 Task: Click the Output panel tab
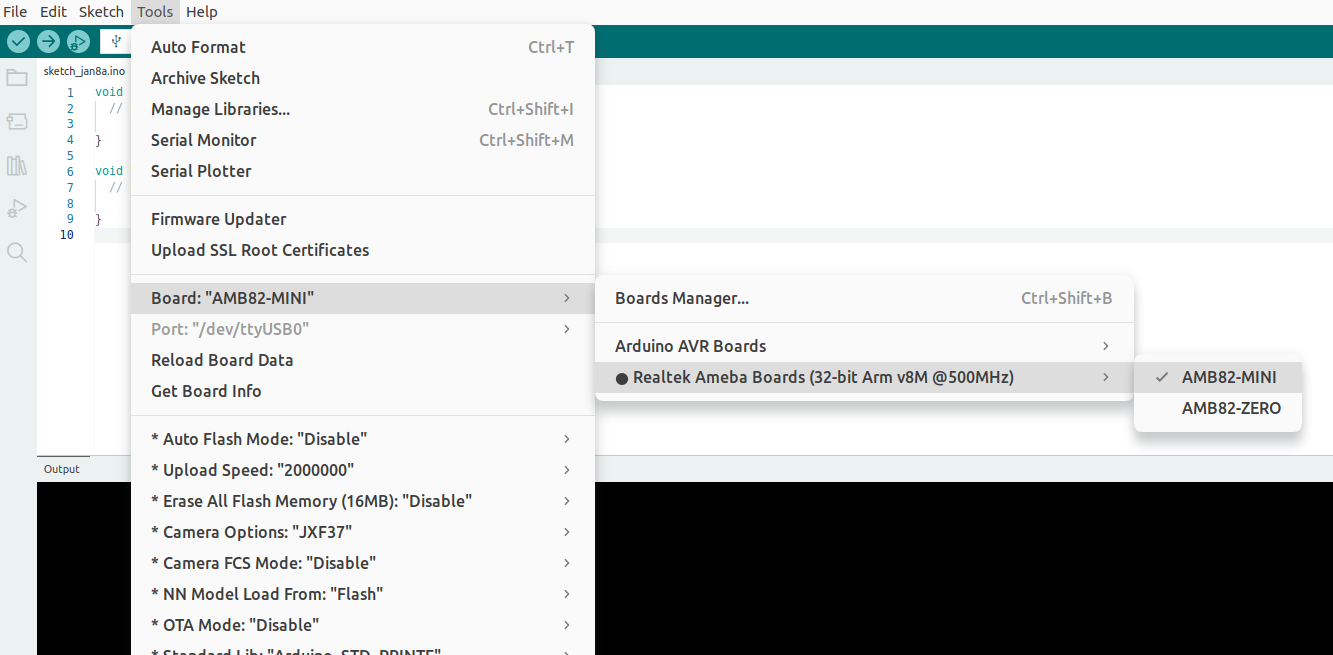click(x=61, y=469)
